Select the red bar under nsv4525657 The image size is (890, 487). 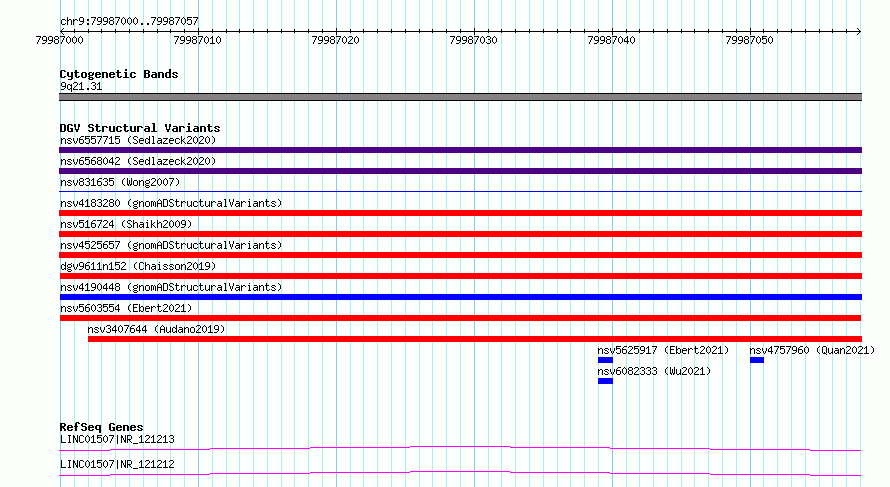[x=460, y=255]
